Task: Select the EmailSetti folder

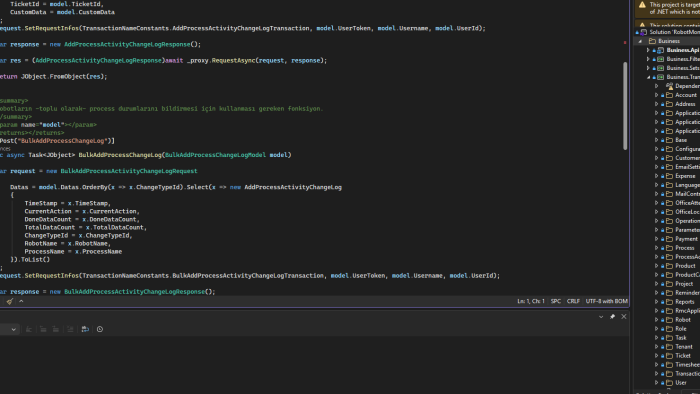Action: tap(688, 167)
